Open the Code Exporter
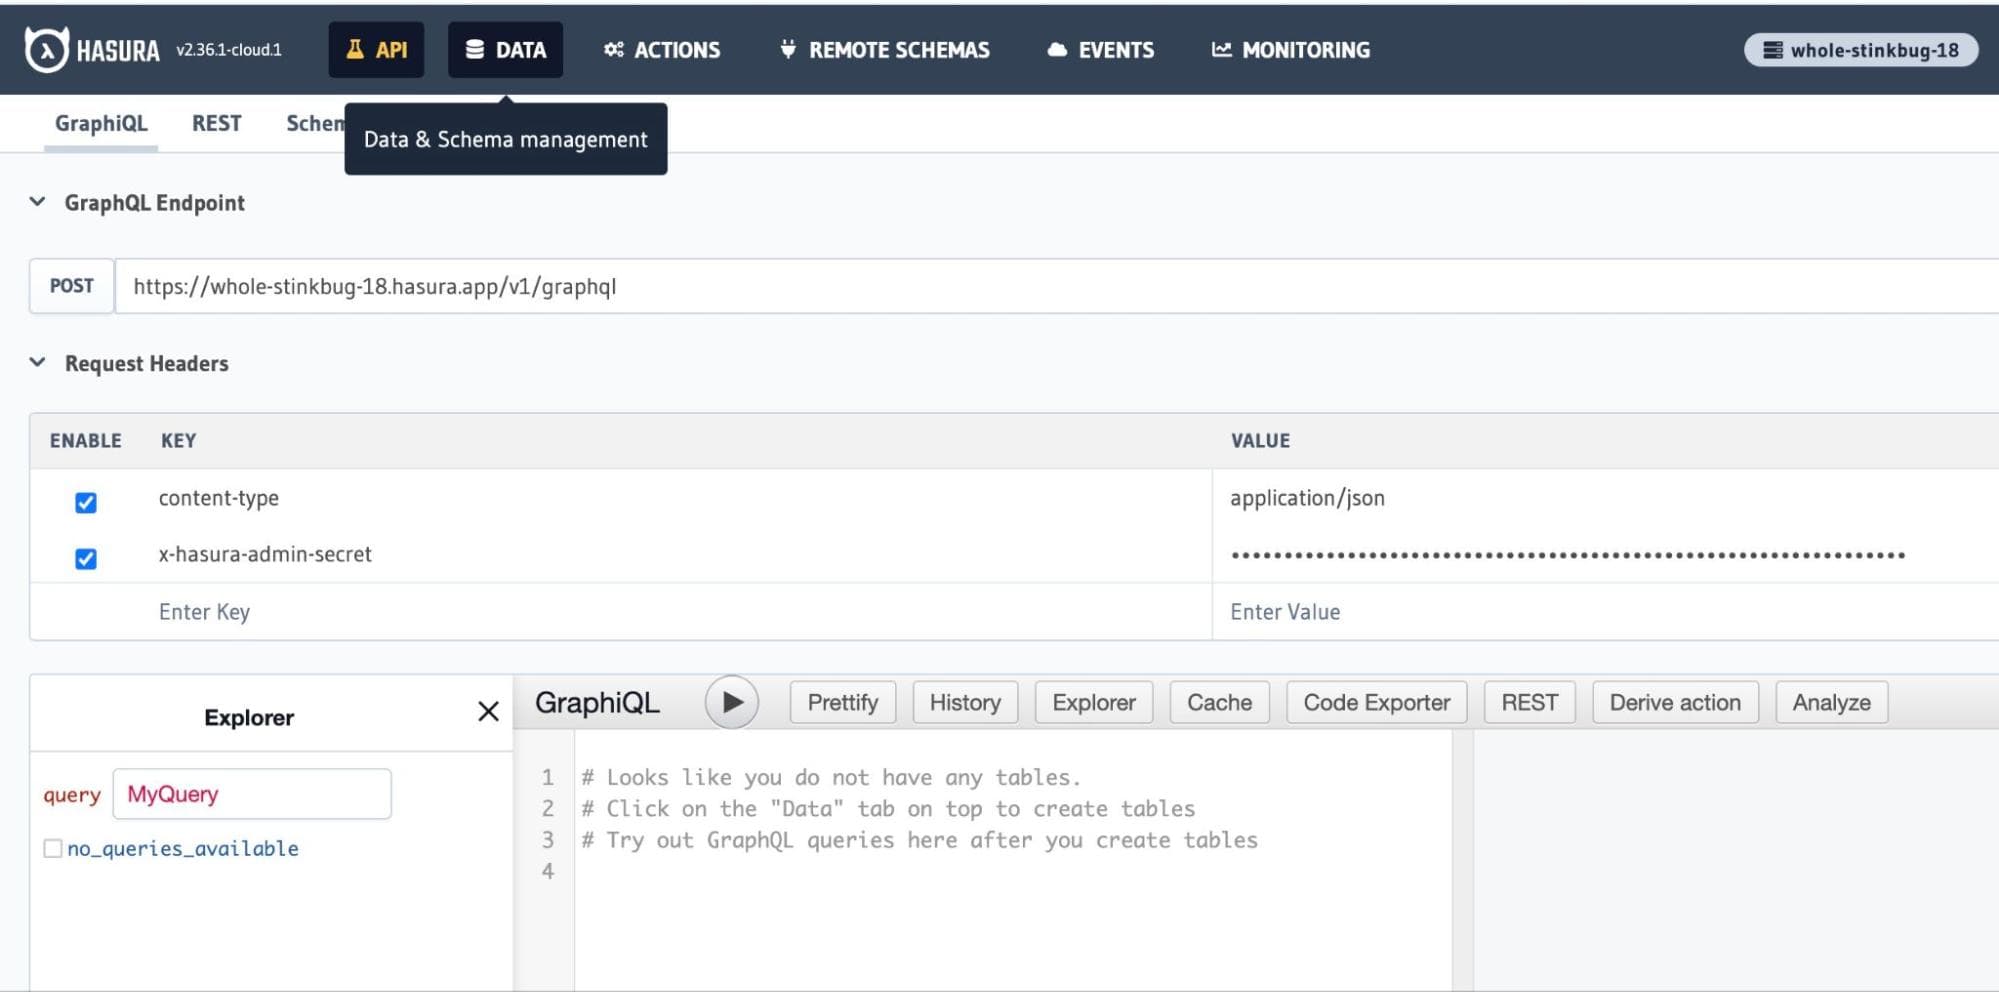The image size is (1999, 992). point(1376,703)
